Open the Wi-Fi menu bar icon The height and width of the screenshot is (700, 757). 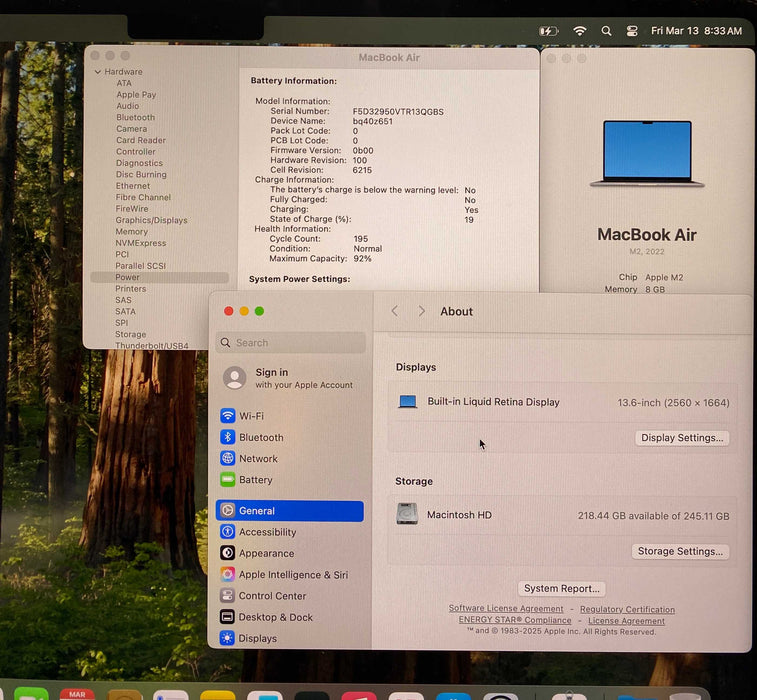point(580,31)
